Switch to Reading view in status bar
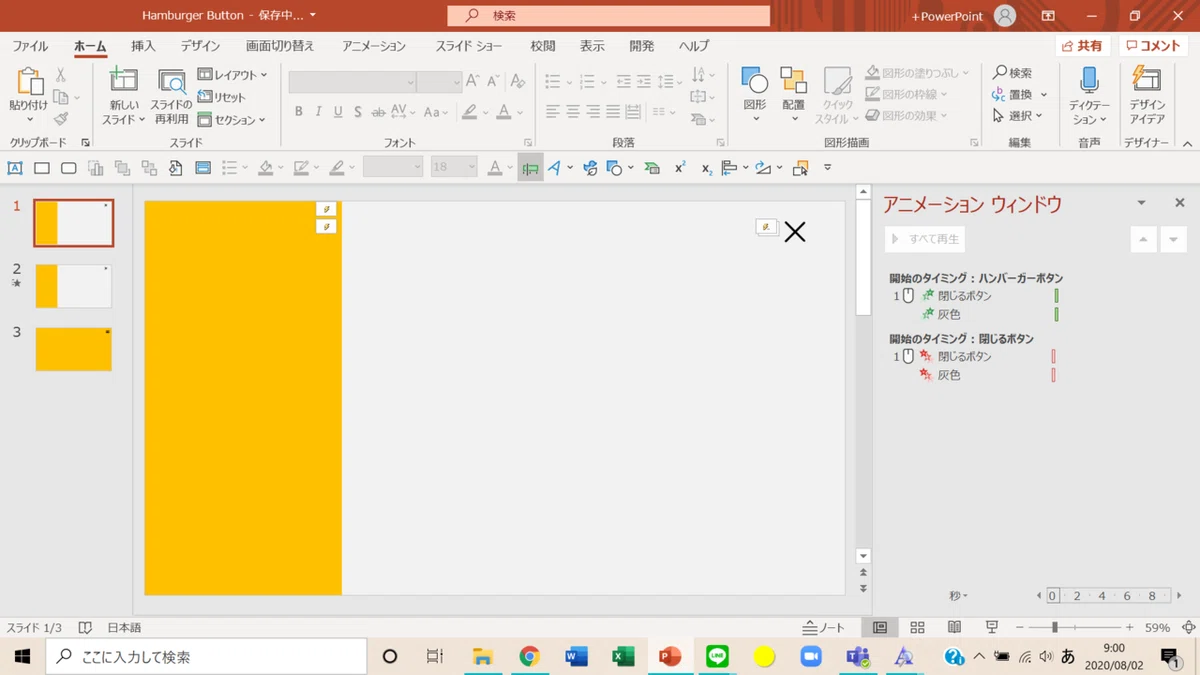This screenshot has width=1200, height=675. coord(954,627)
